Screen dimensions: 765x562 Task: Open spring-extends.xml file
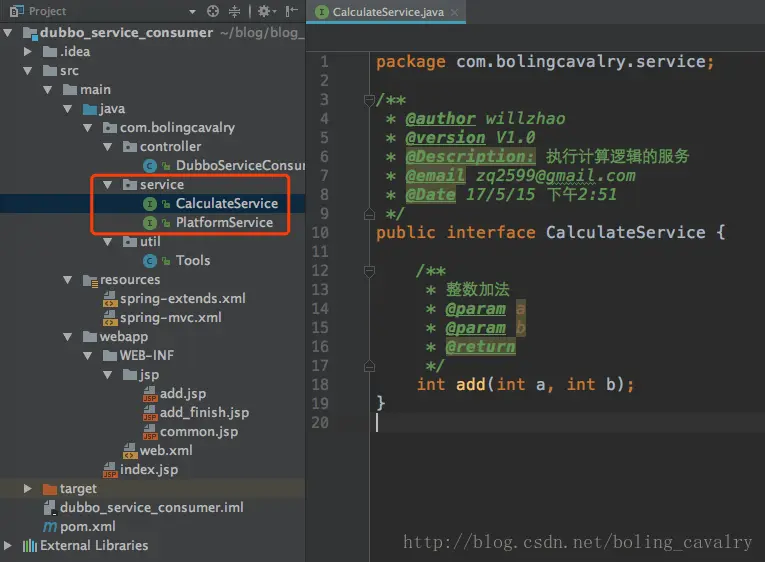[x=182, y=299]
